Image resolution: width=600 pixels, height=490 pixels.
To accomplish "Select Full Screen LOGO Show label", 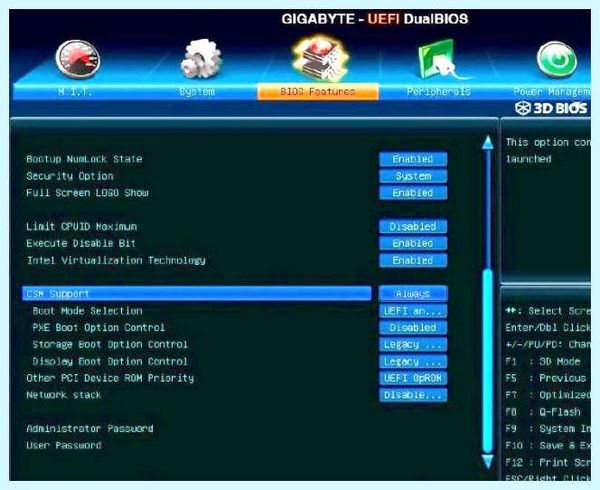I will click(87, 193).
